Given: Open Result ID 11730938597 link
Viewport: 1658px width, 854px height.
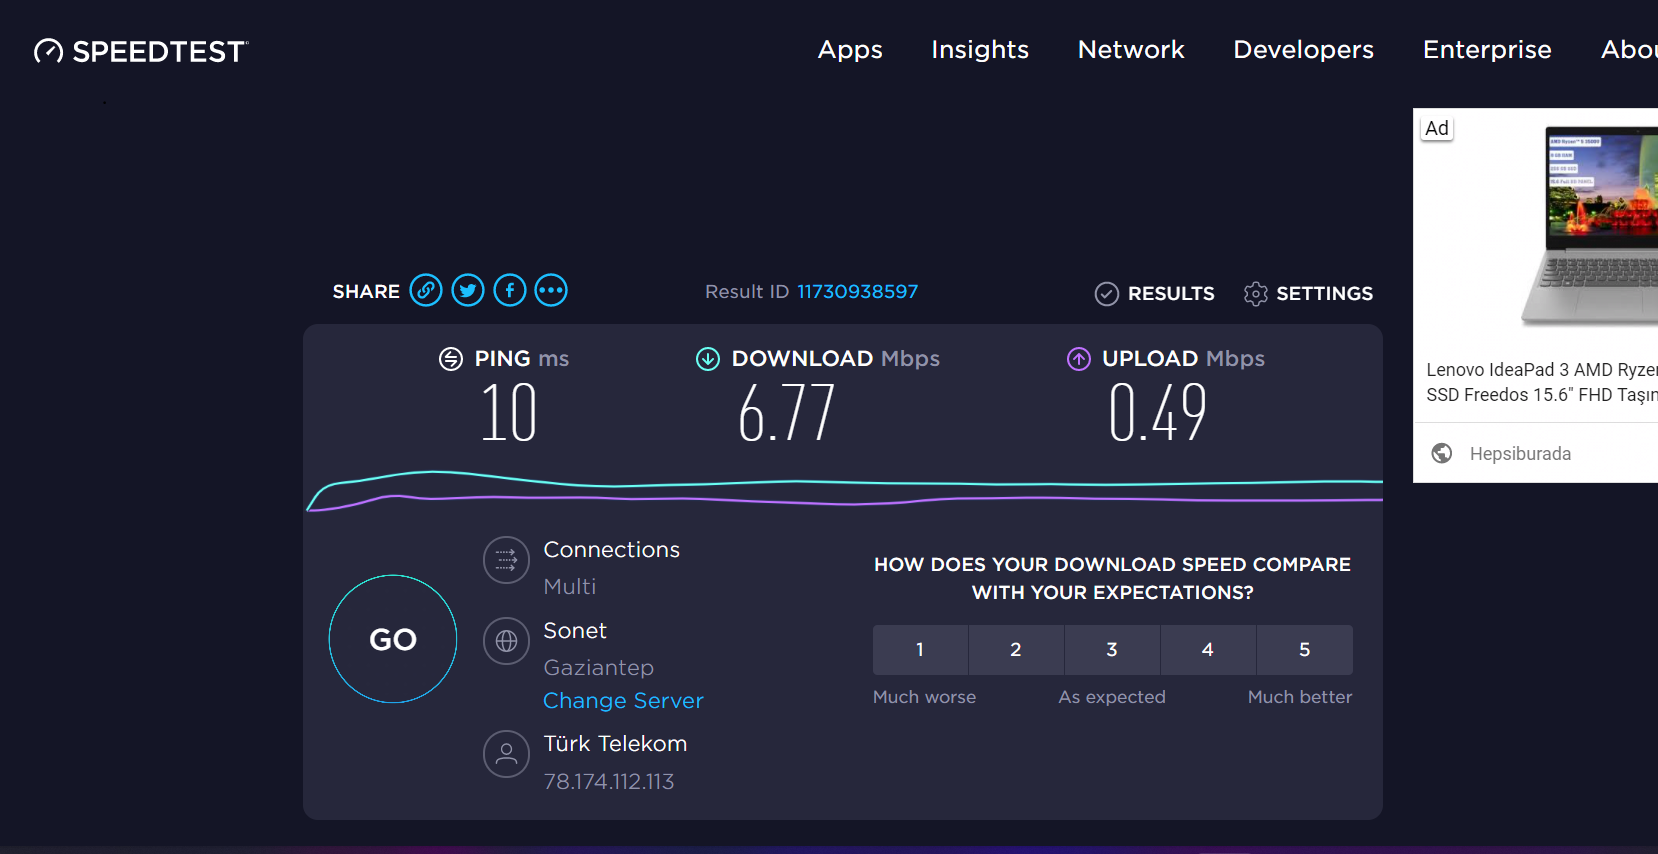Looking at the screenshot, I should click(857, 291).
